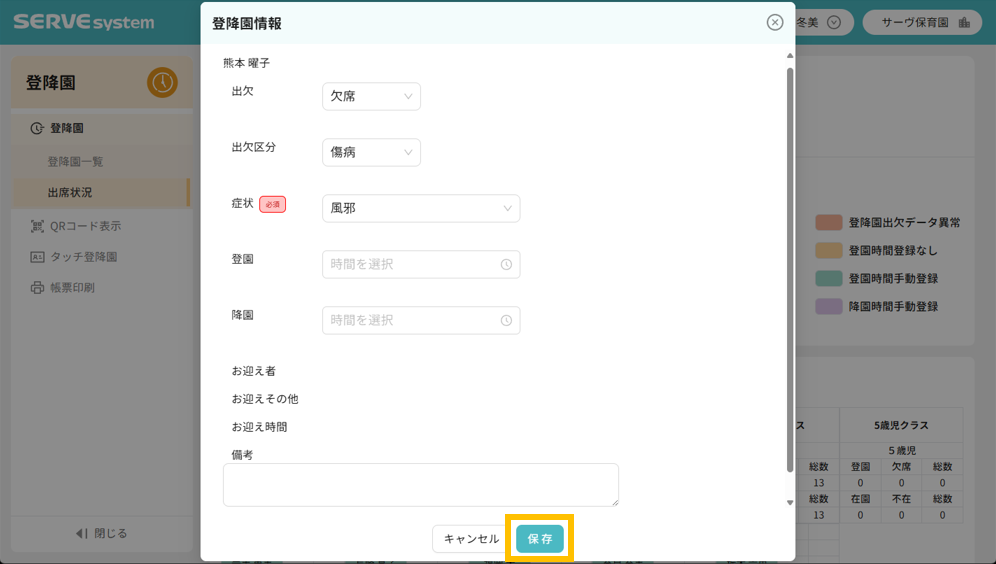Open the 出欠区分 dropdown showing 傷病

pyautogui.click(x=371, y=152)
